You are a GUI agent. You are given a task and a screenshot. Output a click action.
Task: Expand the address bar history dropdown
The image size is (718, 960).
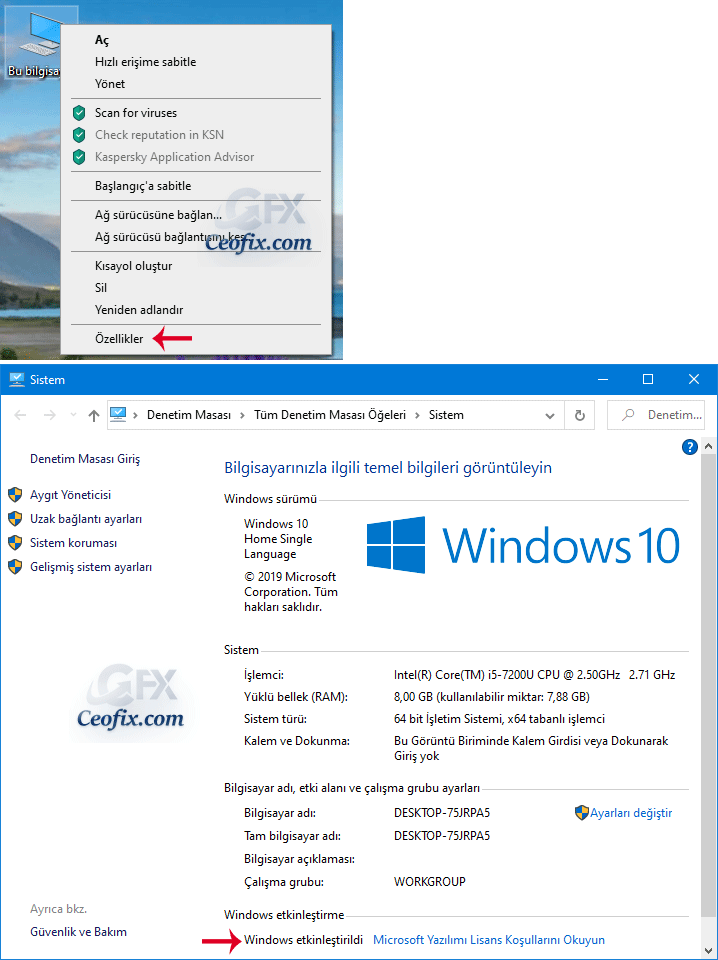[x=550, y=416]
